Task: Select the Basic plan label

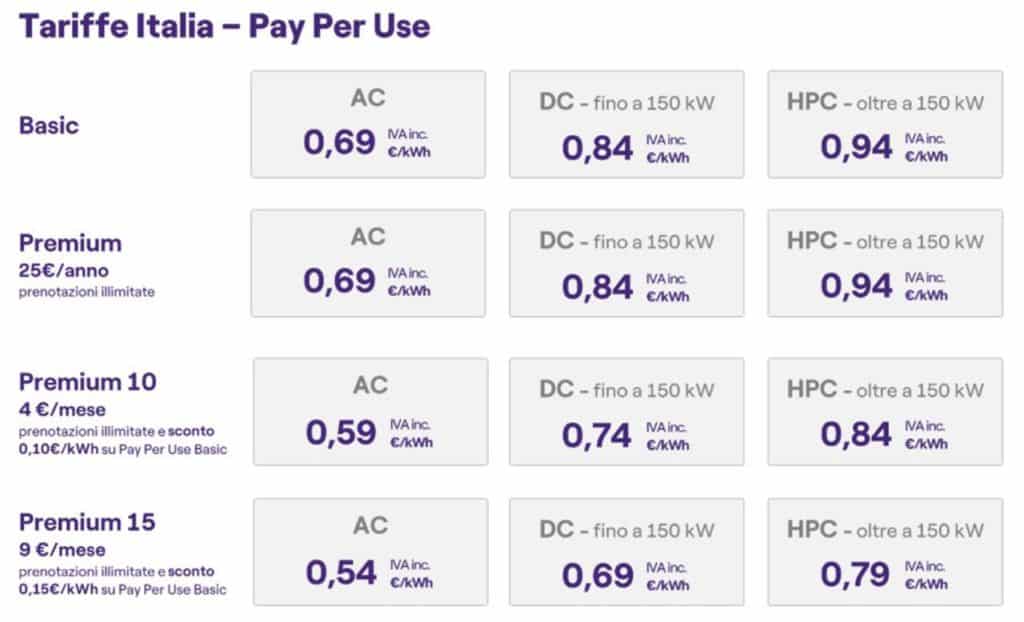Action: (49, 125)
